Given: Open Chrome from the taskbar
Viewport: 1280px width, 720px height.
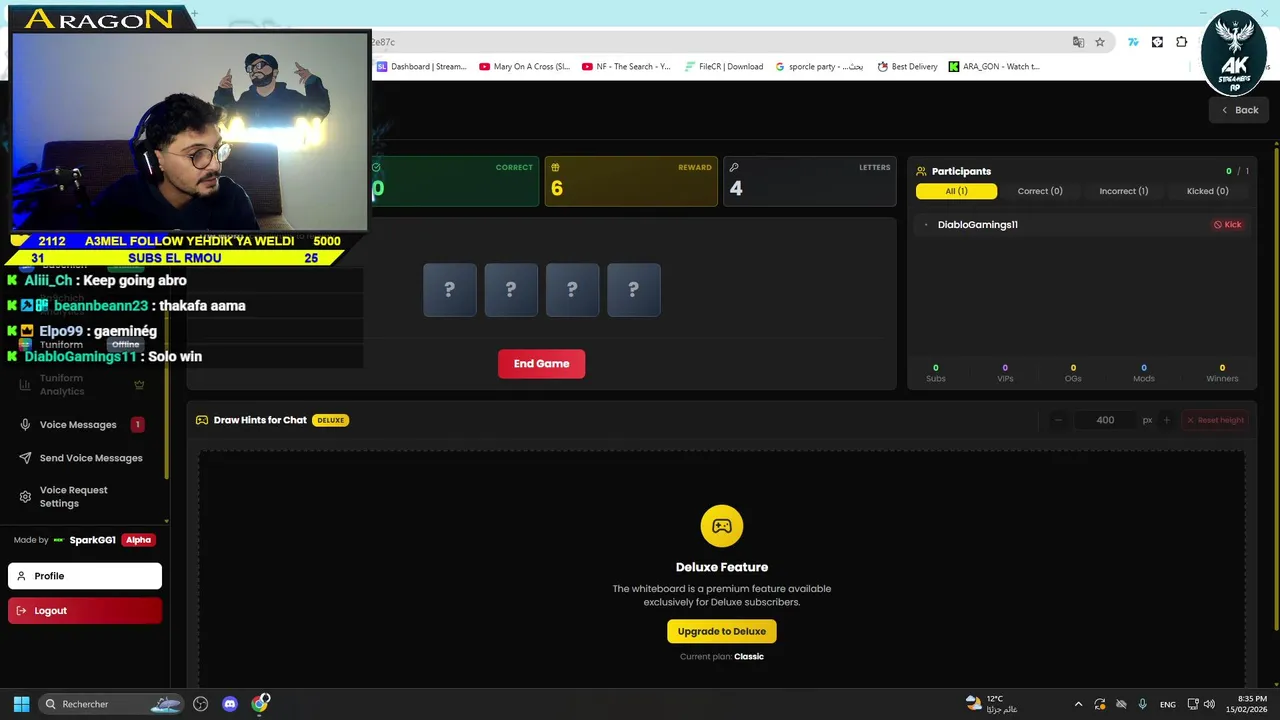Looking at the screenshot, I should (260, 704).
